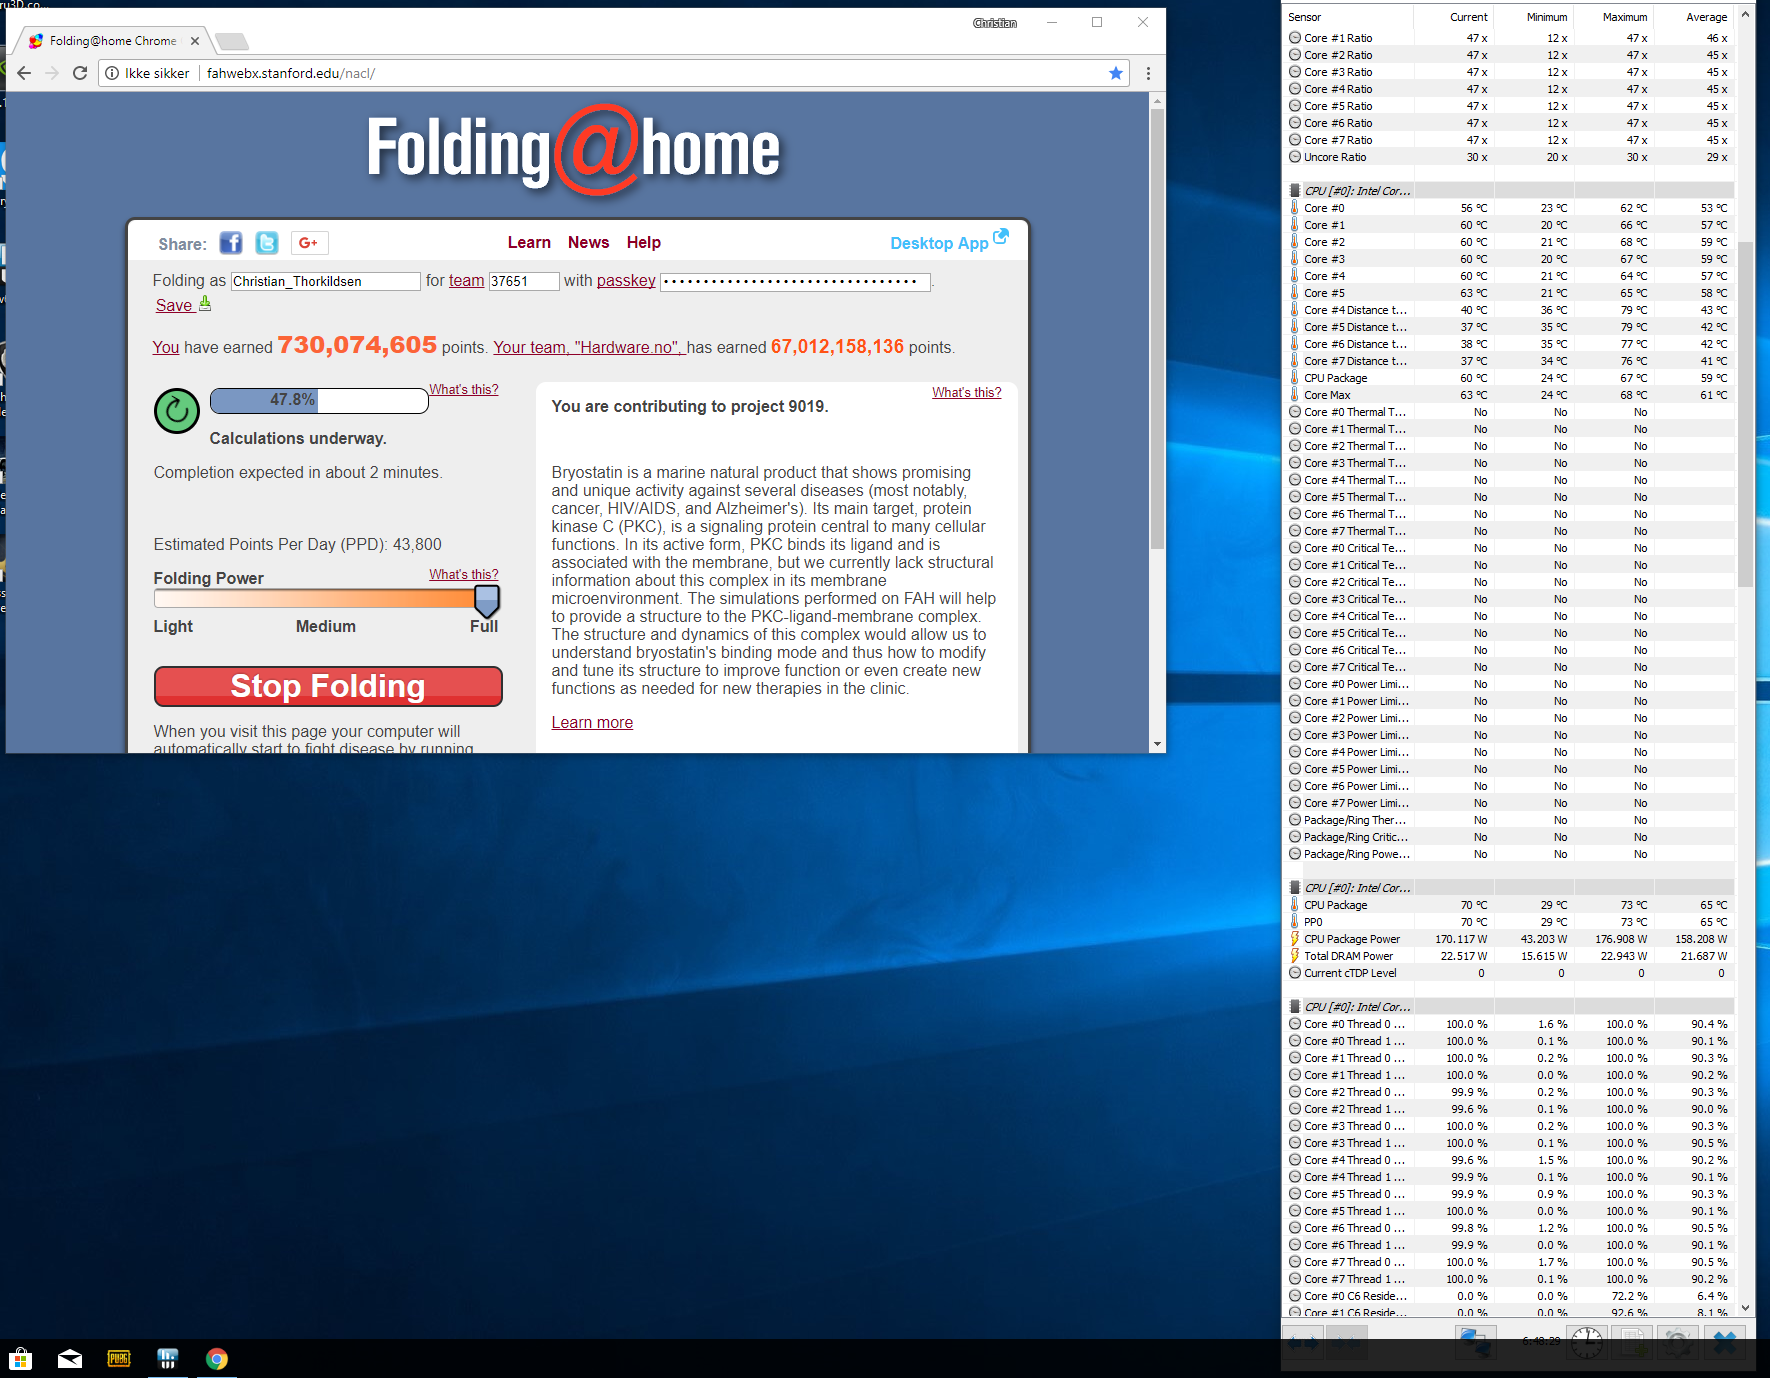
Task: Open Chrome three-dot menu
Action: click(x=1148, y=73)
